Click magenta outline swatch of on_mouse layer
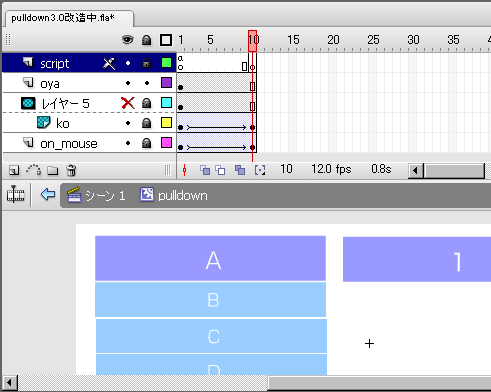The width and height of the screenshot is (491, 392). coord(166,143)
